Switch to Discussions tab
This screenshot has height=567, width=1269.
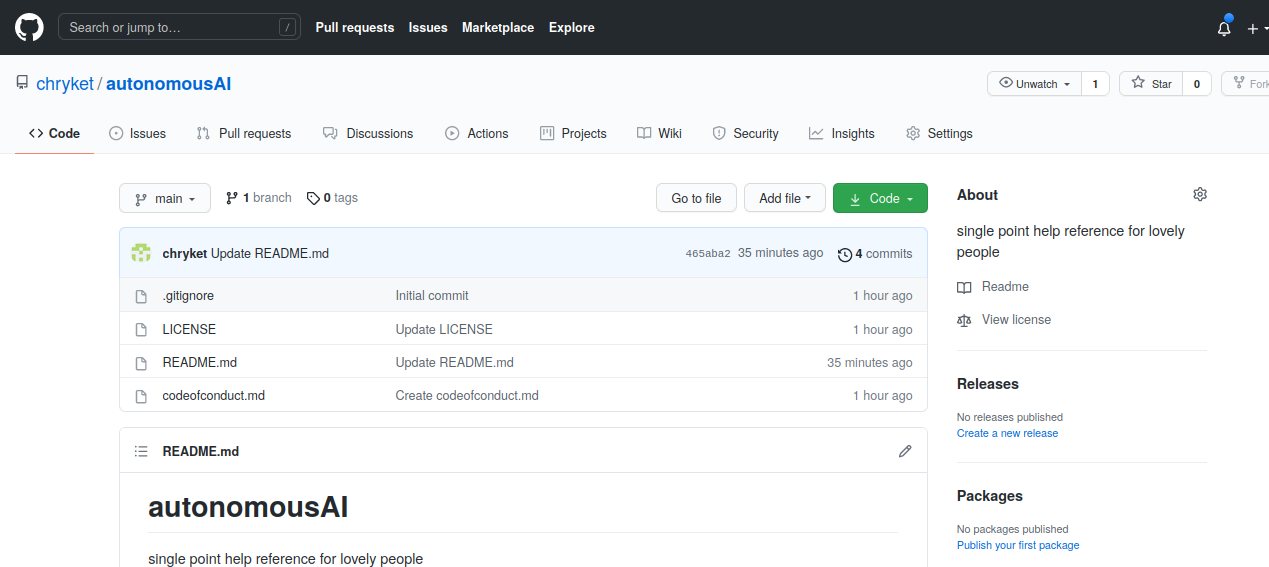tap(368, 133)
